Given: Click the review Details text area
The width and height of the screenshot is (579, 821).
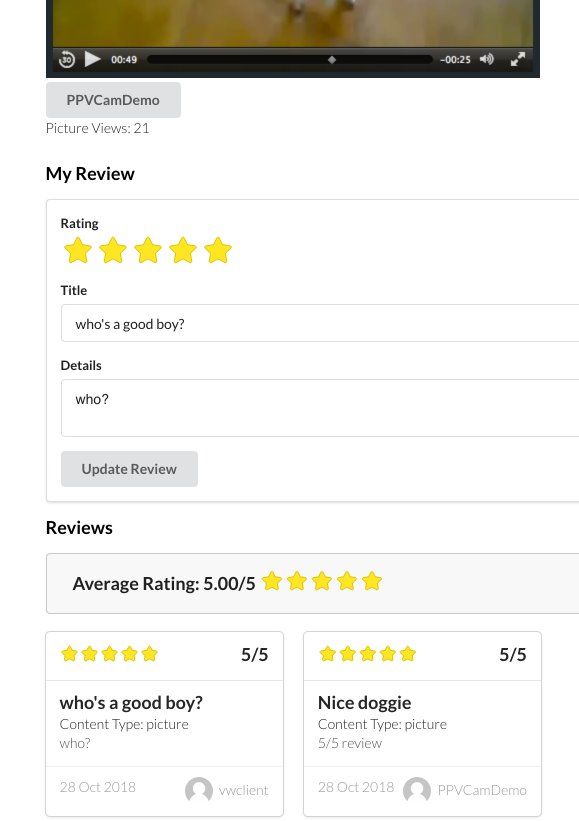Looking at the screenshot, I should 320,408.
